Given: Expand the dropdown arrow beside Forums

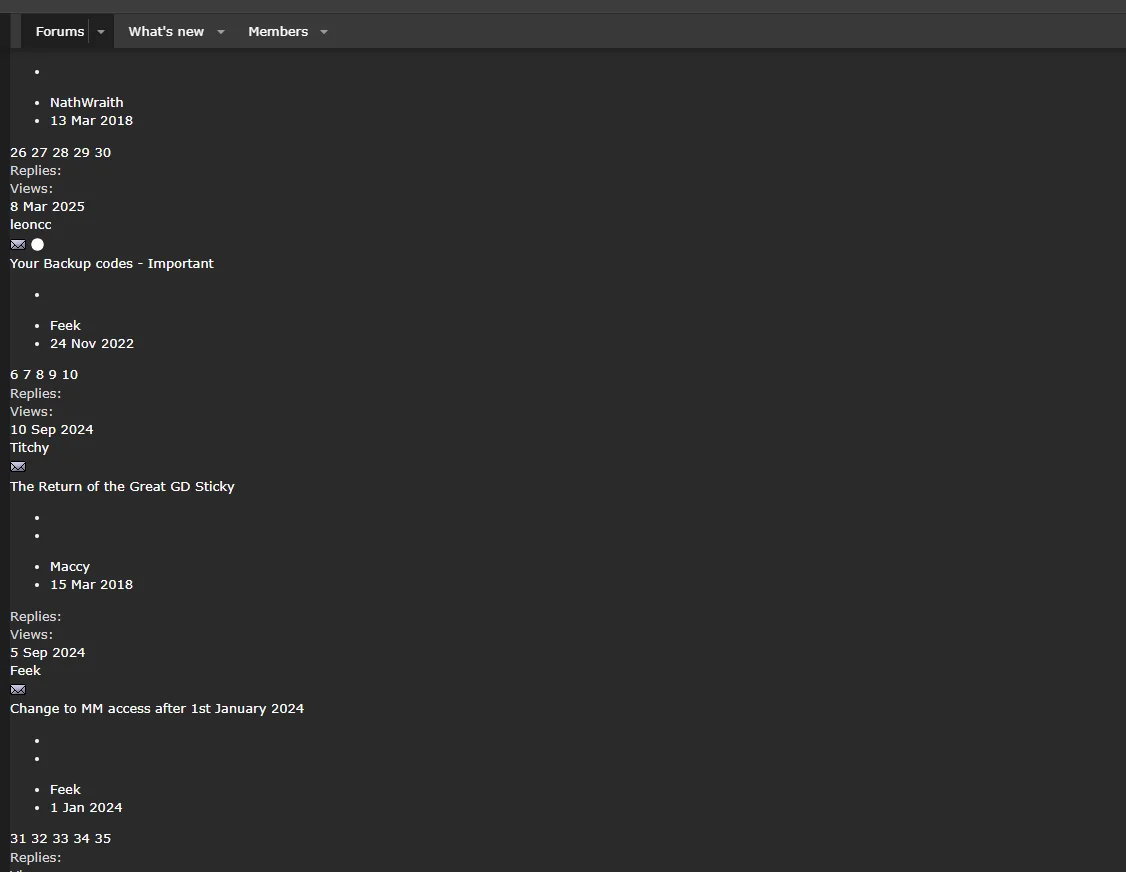Looking at the screenshot, I should 101,32.
